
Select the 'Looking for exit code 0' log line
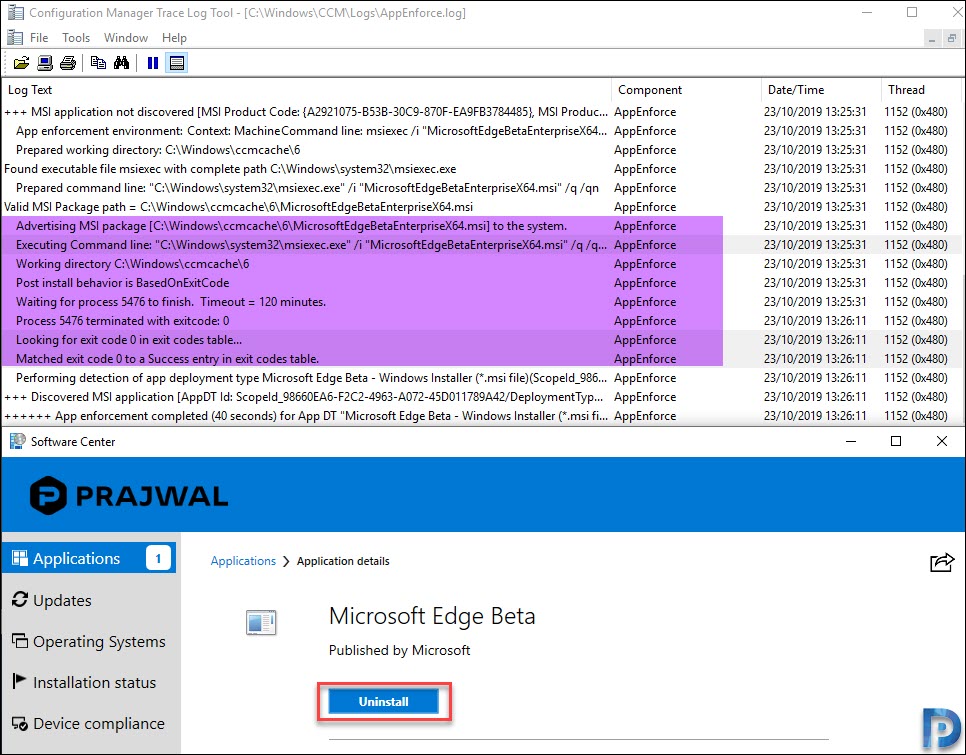[482, 340]
